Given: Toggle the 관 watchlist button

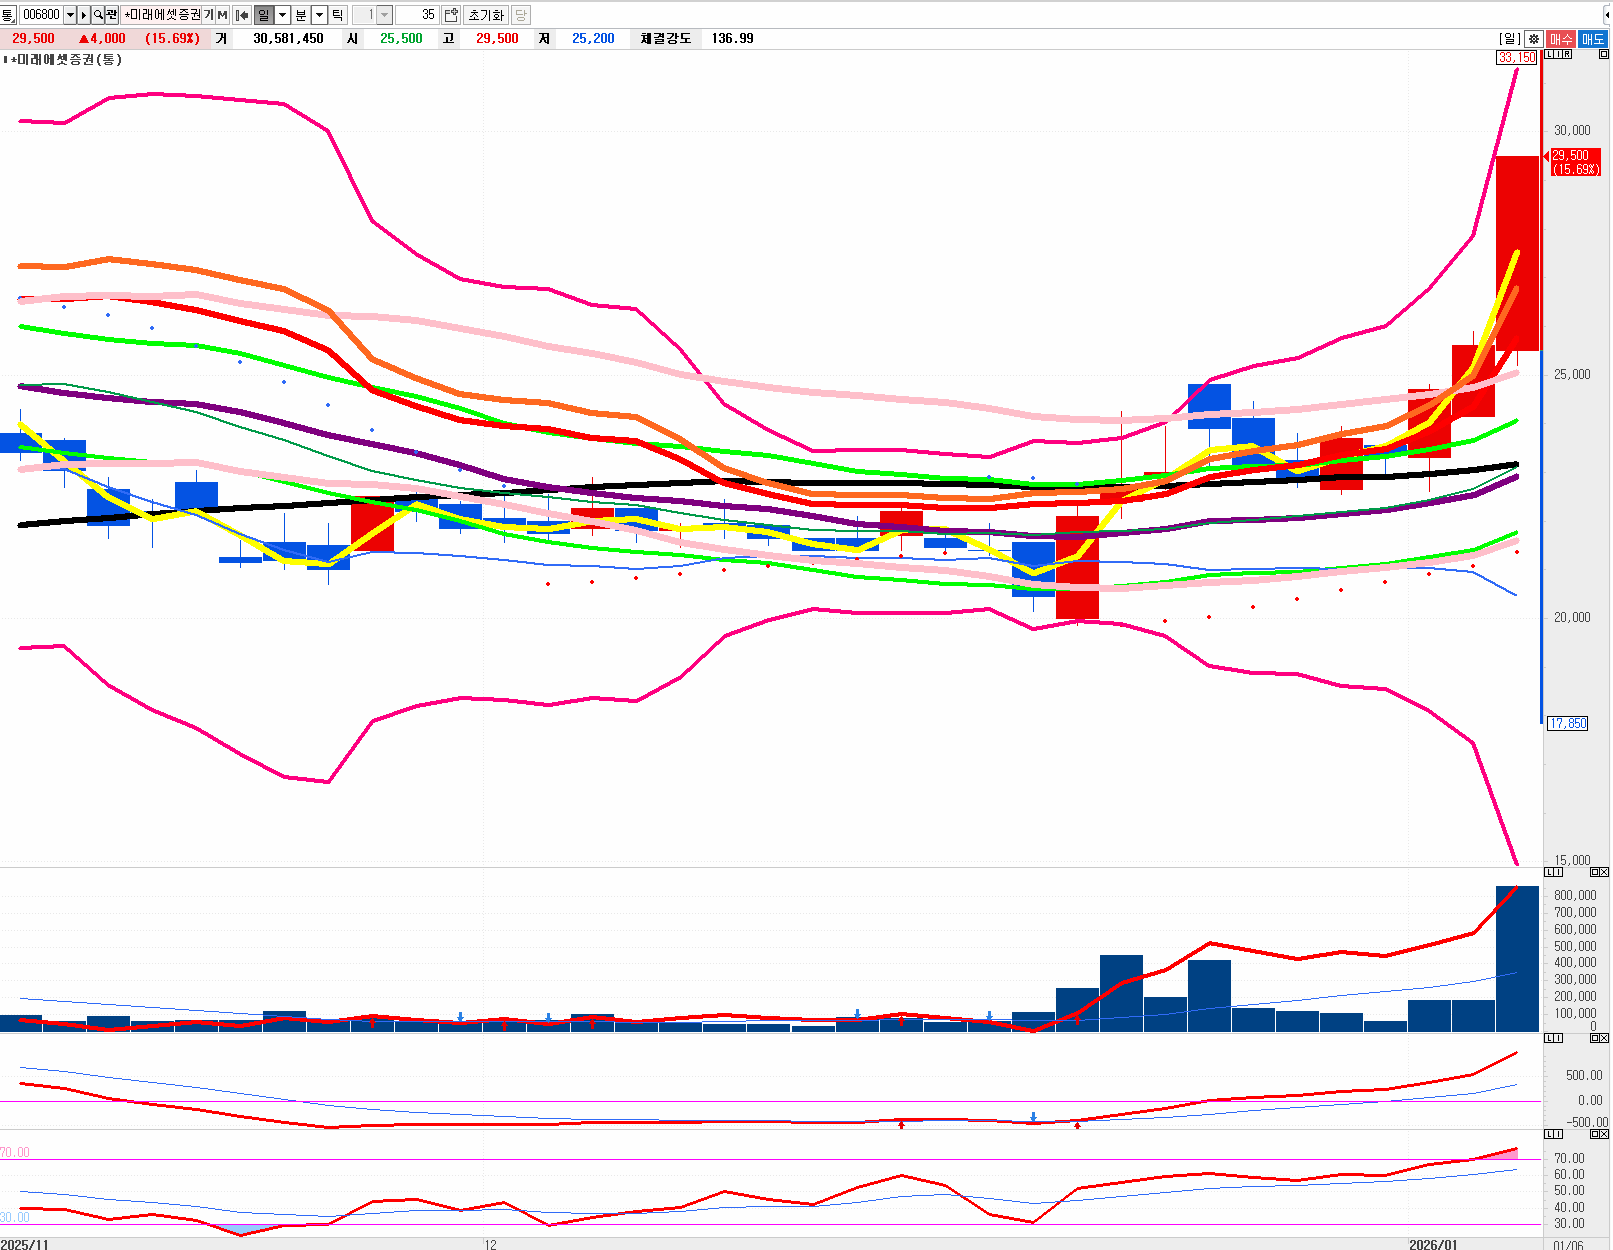Looking at the screenshot, I should pyautogui.click(x=111, y=15).
